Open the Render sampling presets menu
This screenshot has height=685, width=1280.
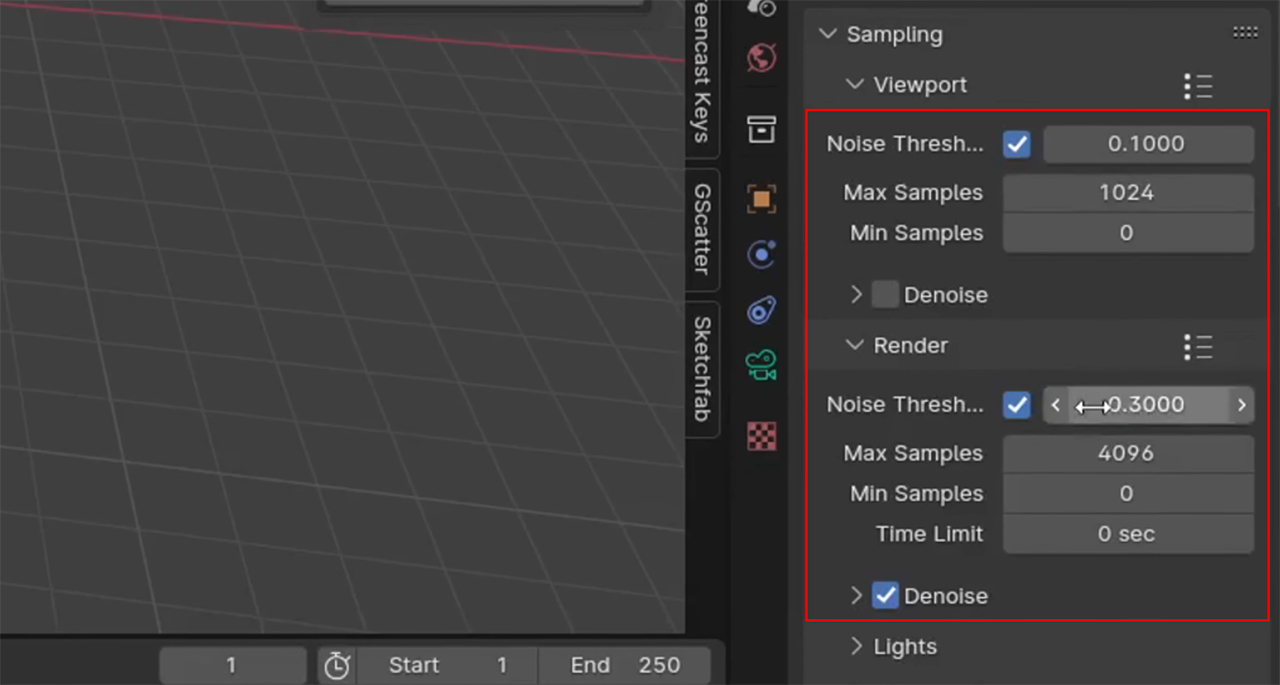pos(1198,347)
